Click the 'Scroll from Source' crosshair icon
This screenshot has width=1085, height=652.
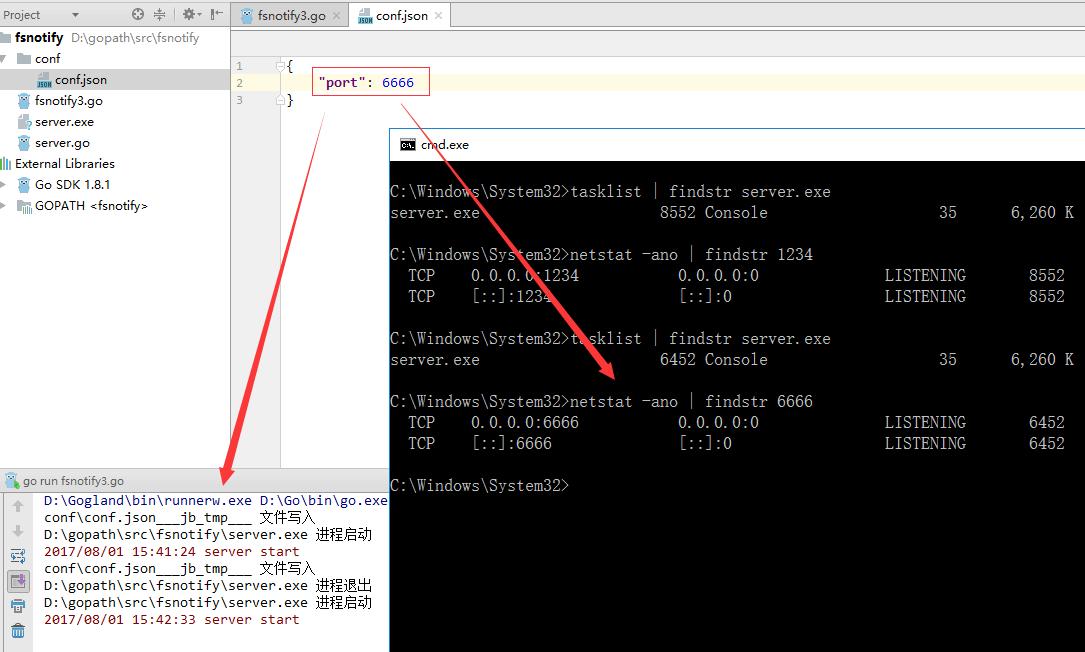[137, 14]
